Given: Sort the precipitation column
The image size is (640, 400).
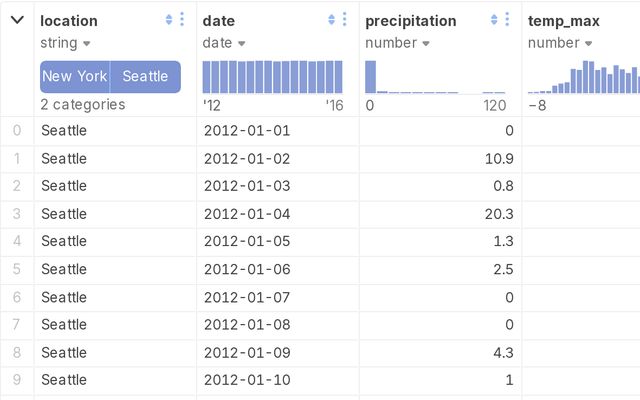Looking at the screenshot, I should [495, 20].
